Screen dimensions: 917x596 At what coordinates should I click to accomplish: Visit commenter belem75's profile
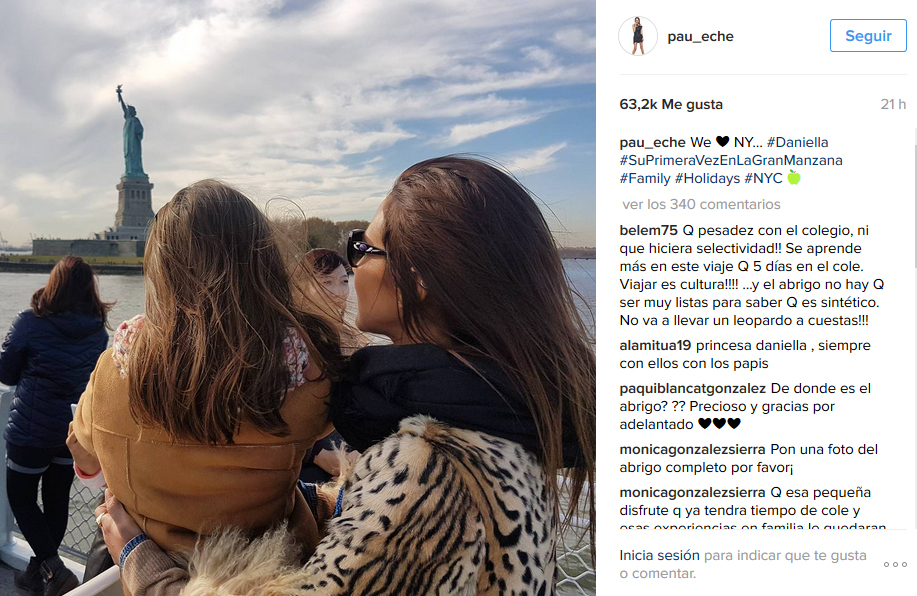[648, 230]
